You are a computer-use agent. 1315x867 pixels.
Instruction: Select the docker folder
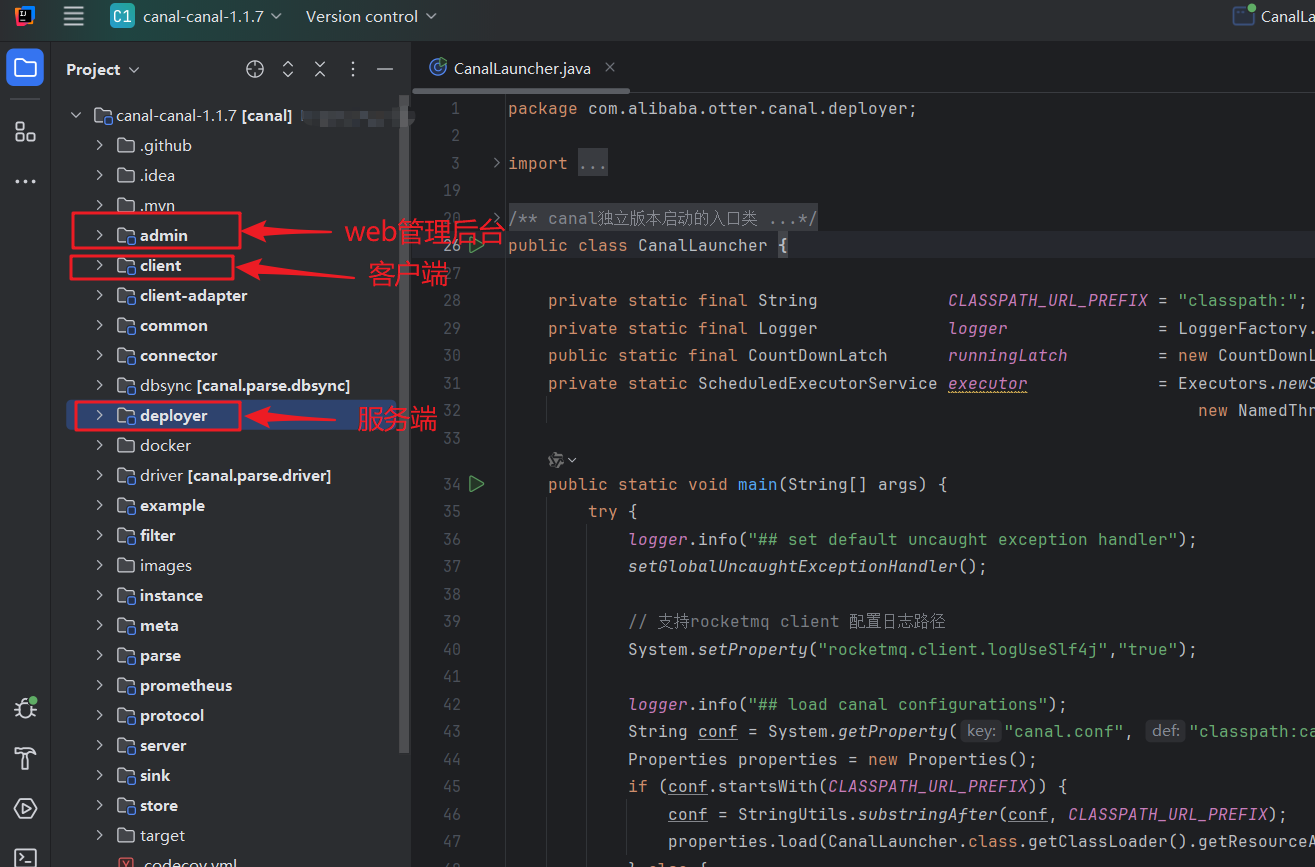click(165, 445)
